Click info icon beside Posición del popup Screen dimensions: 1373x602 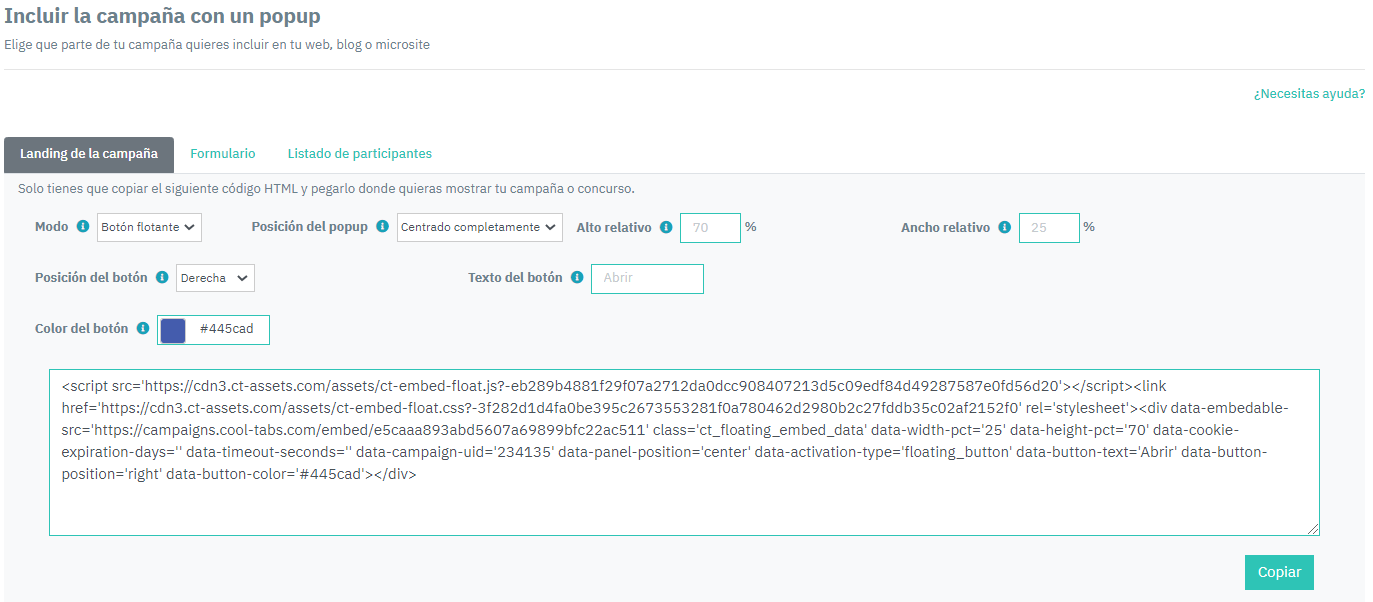pyautogui.click(x=382, y=227)
